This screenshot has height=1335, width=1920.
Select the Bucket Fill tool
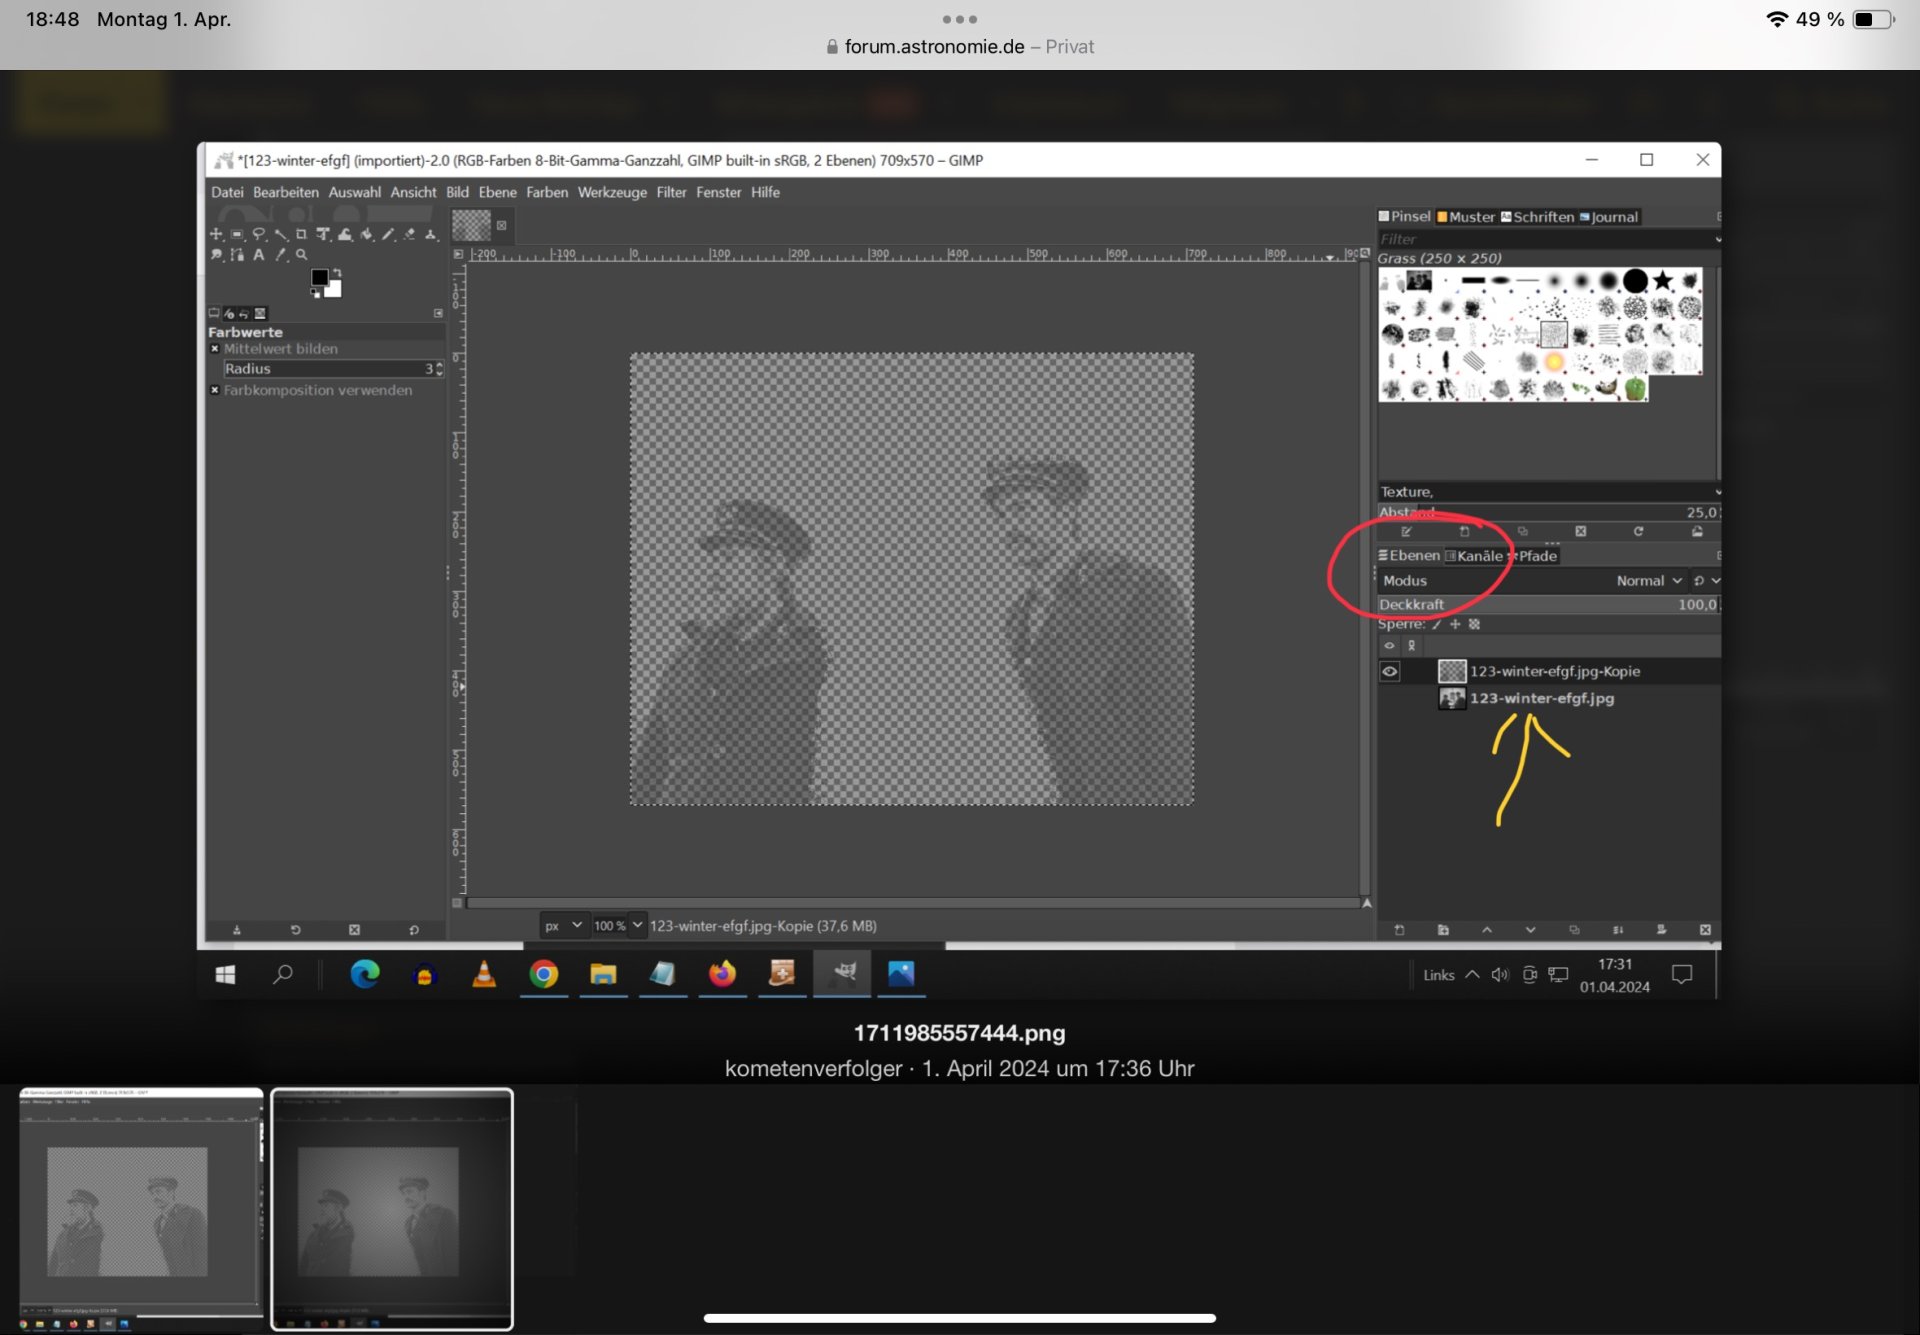(367, 234)
